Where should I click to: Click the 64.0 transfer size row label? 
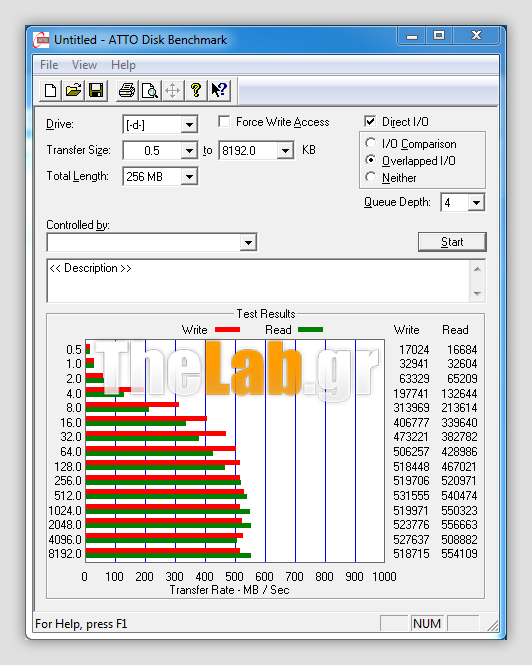71,452
